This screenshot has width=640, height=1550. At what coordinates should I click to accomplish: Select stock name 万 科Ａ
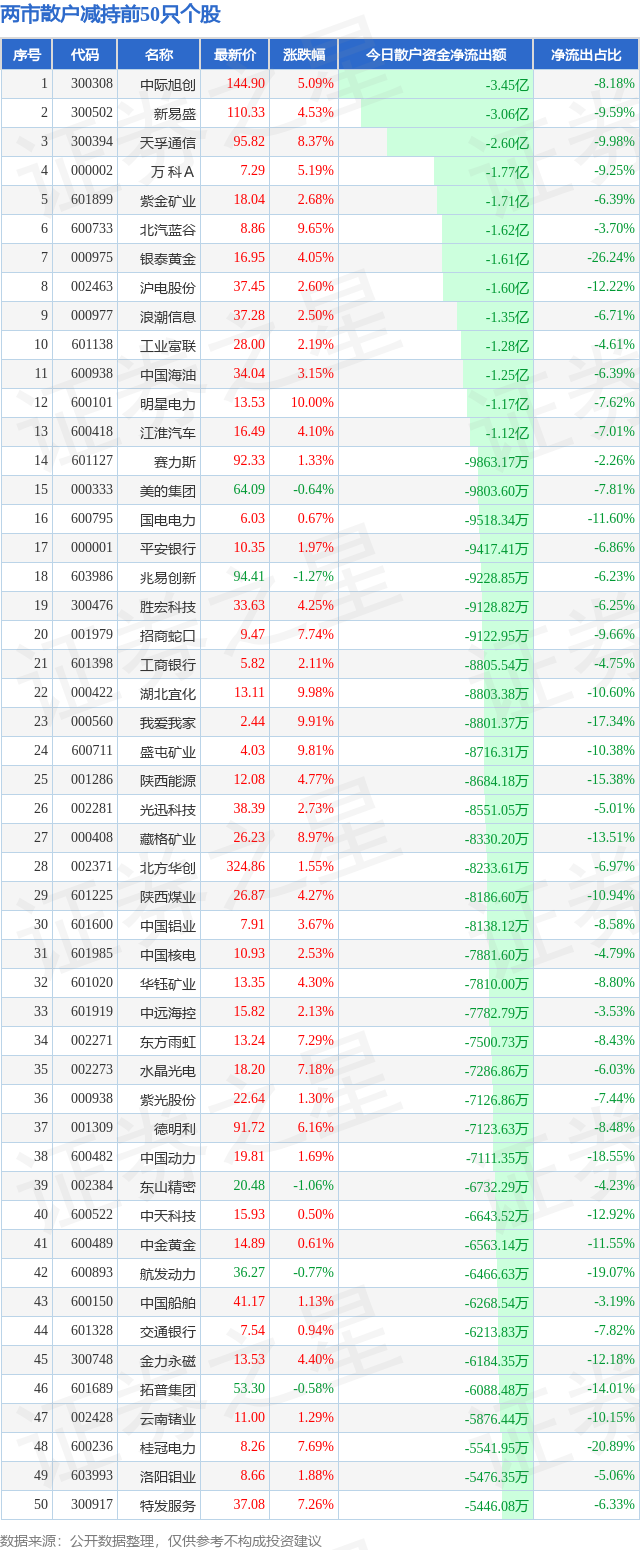click(173, 171)
